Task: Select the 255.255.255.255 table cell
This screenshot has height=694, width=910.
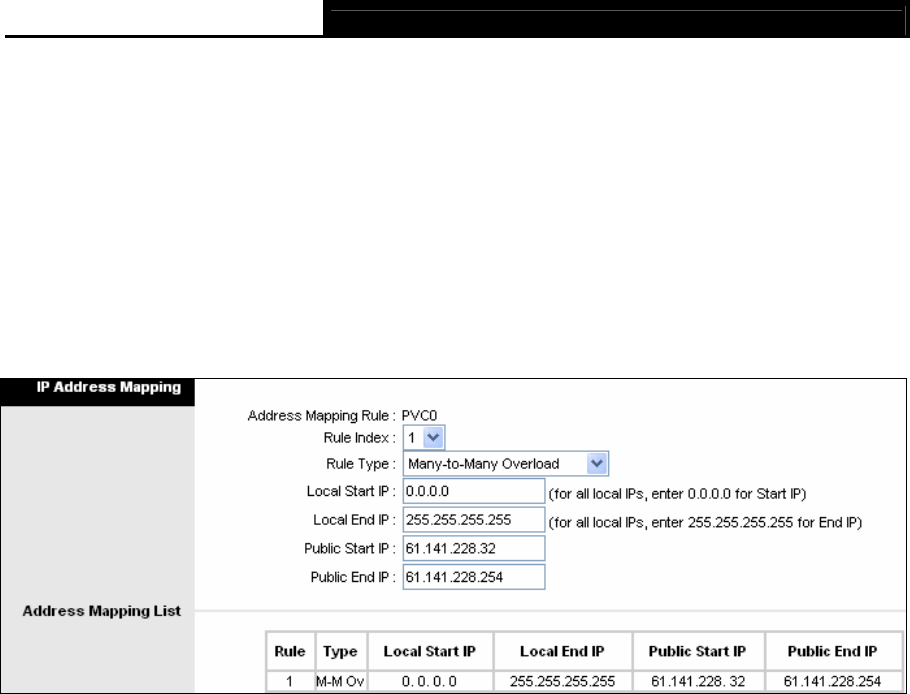Action: [562, 682]
